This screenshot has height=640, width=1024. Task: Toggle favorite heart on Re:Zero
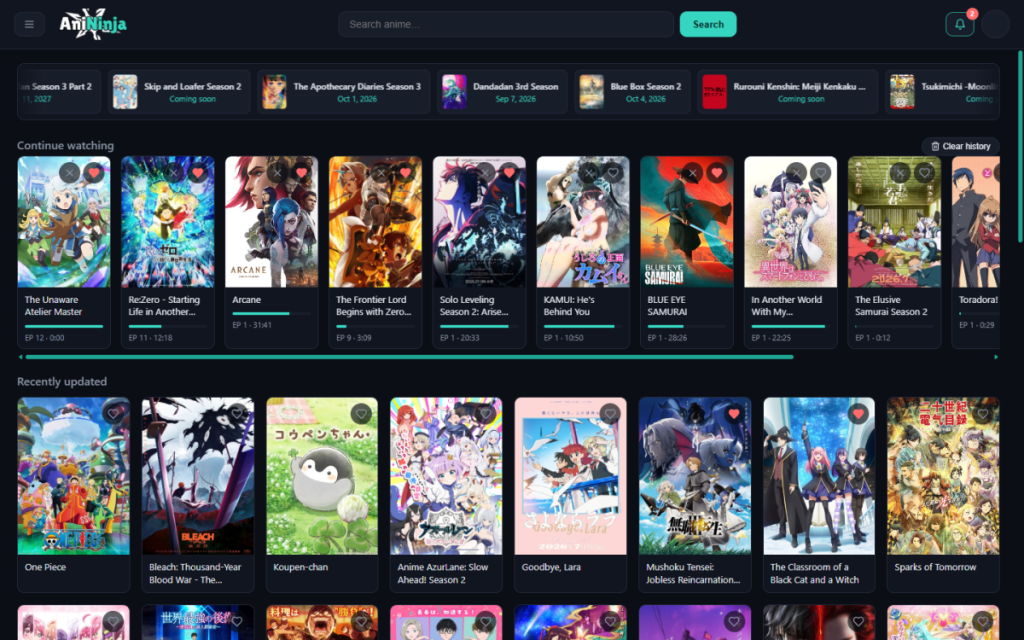(198, 173)
